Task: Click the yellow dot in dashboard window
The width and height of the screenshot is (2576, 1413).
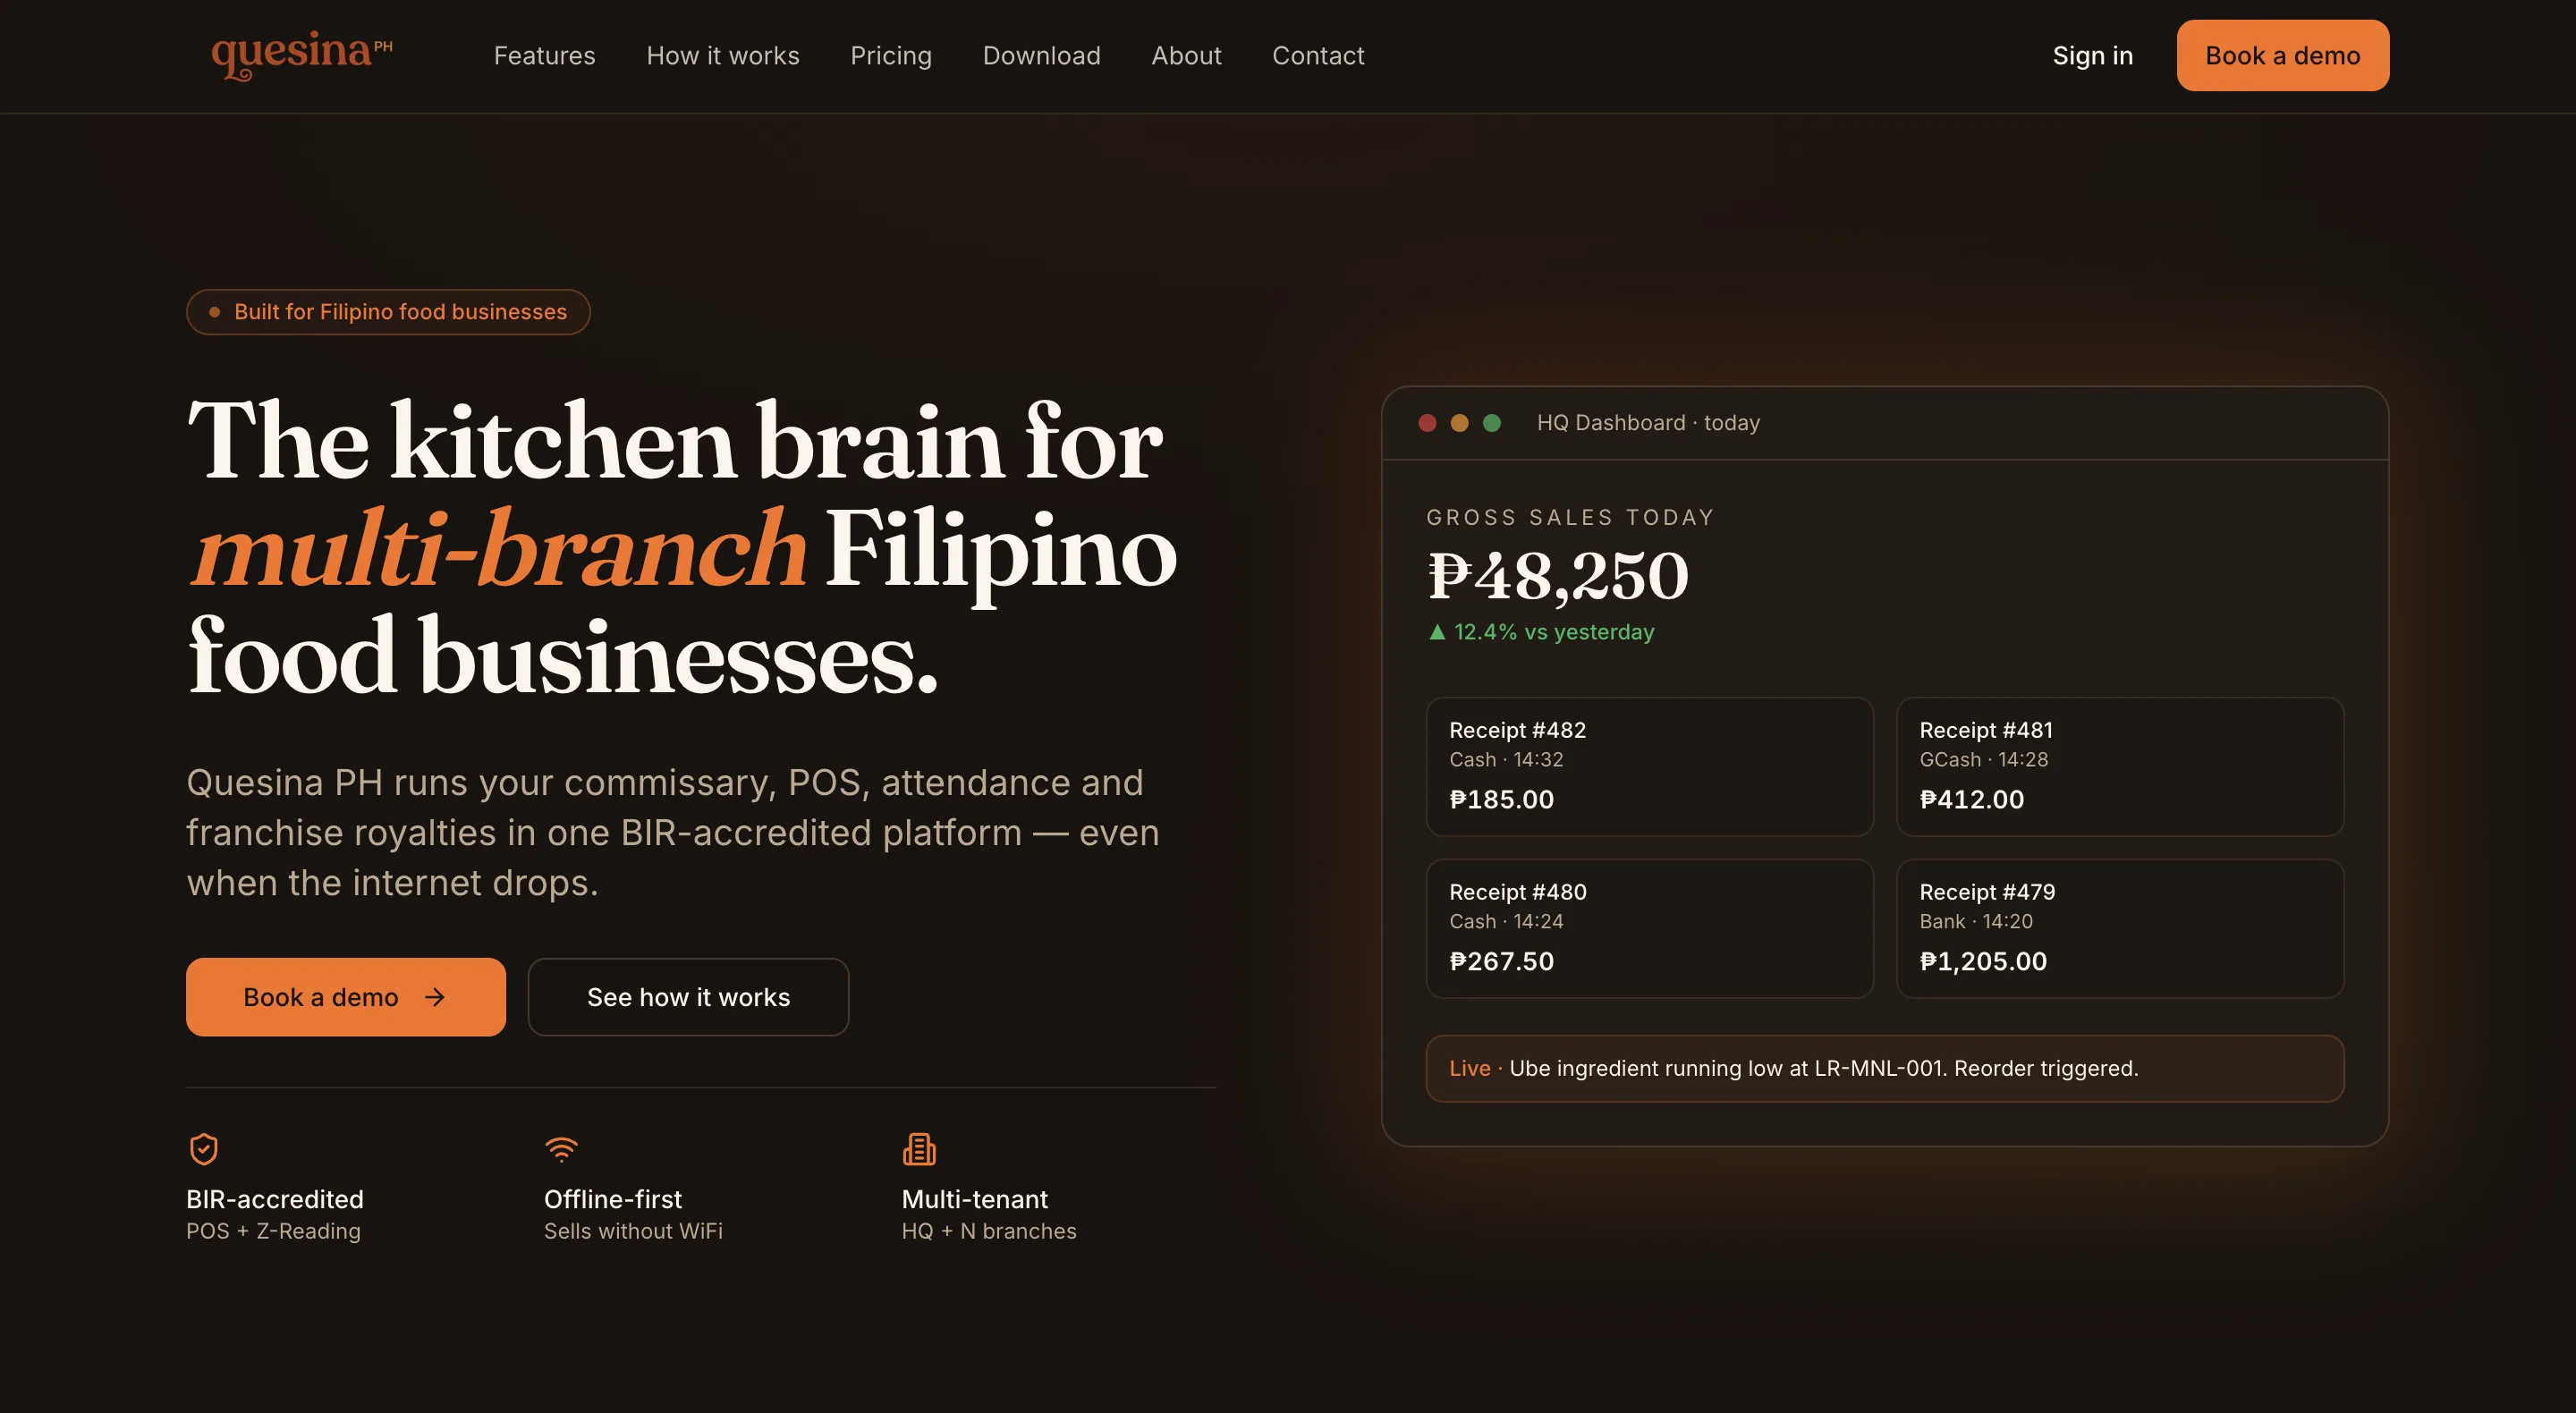Action: [1459, 423]
